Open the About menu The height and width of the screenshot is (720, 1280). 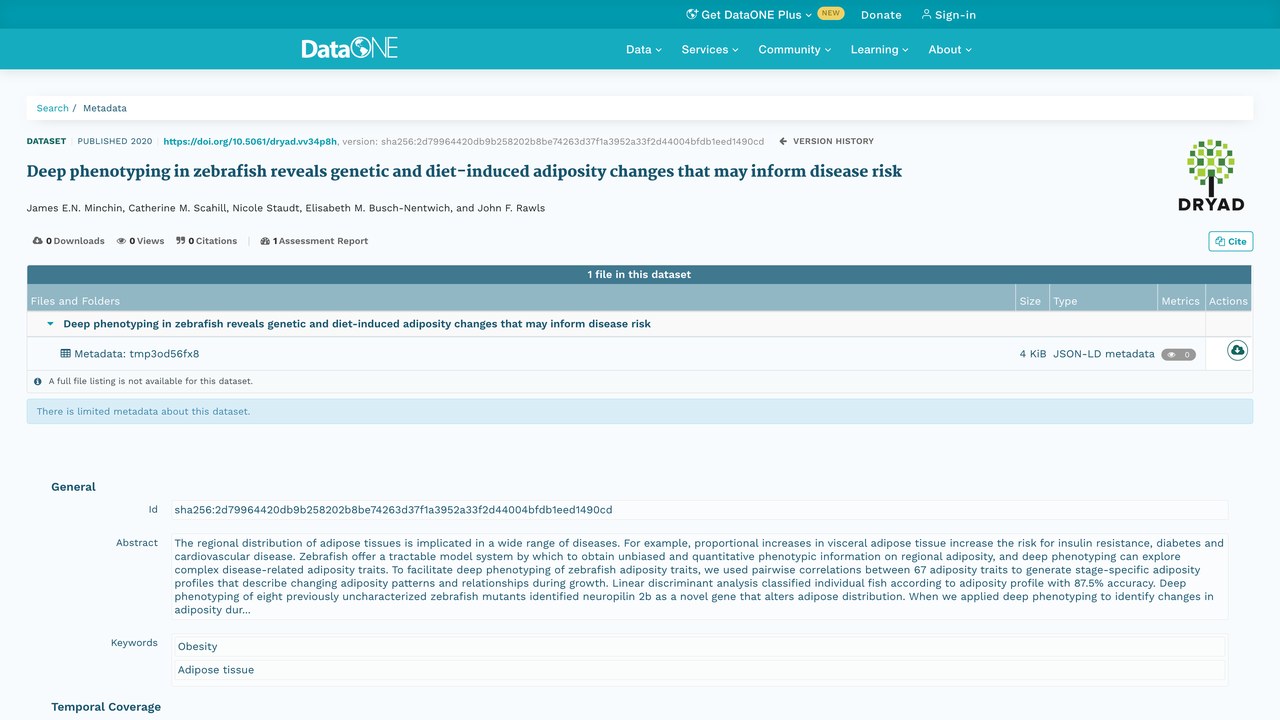pyautogui.click(x=950, y=49)
